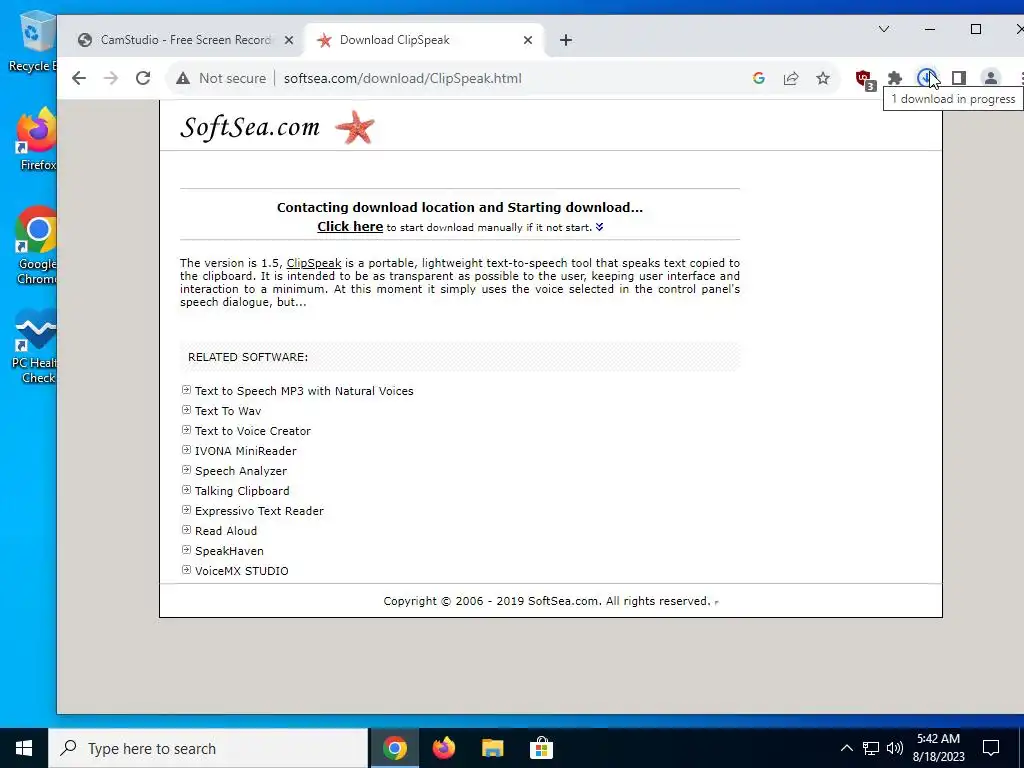
Task: Go back using the browser back arrow
Action: pyautogui.click(x=79, y=78)
